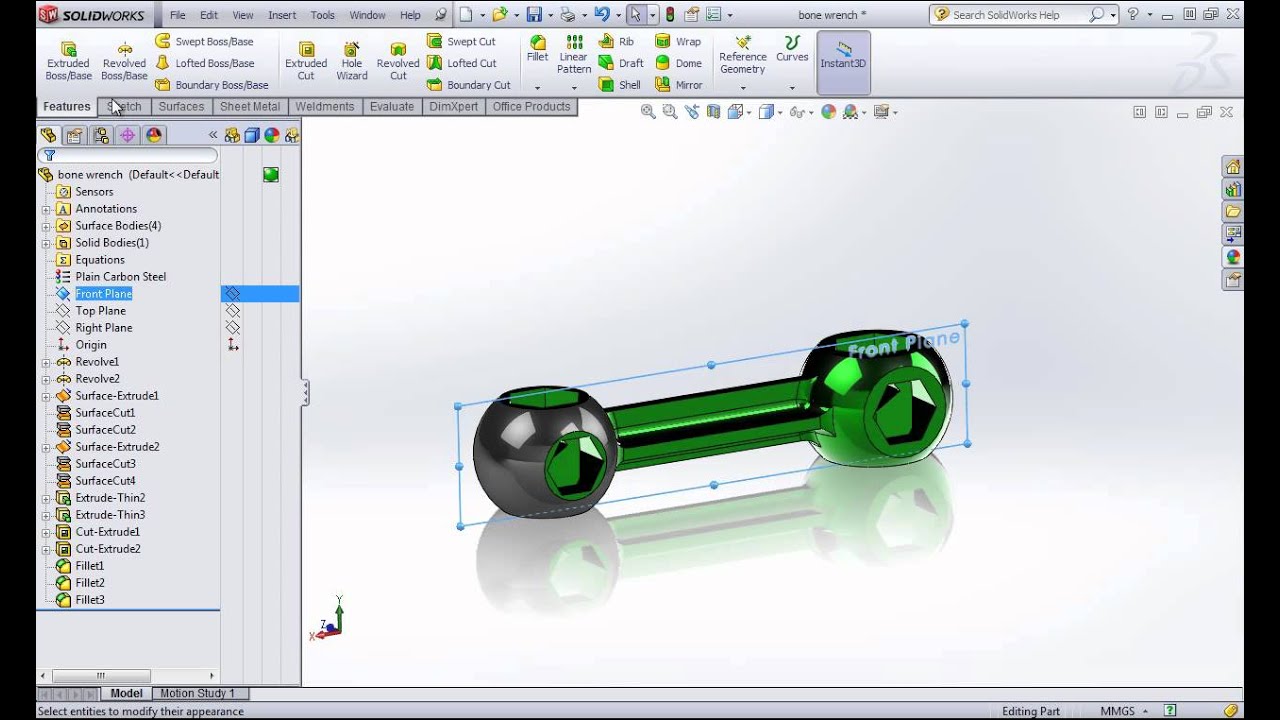This screenshot has height=720, width=1280.
Task: Click the Wrap feature tool
Action: coord(678,41)
